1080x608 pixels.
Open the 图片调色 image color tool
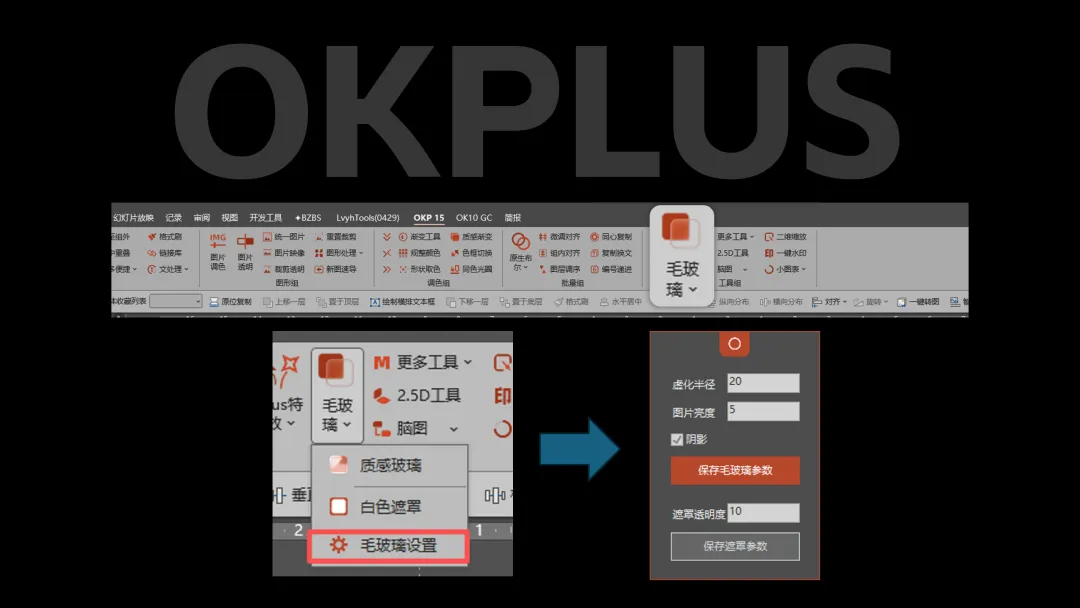218,251
